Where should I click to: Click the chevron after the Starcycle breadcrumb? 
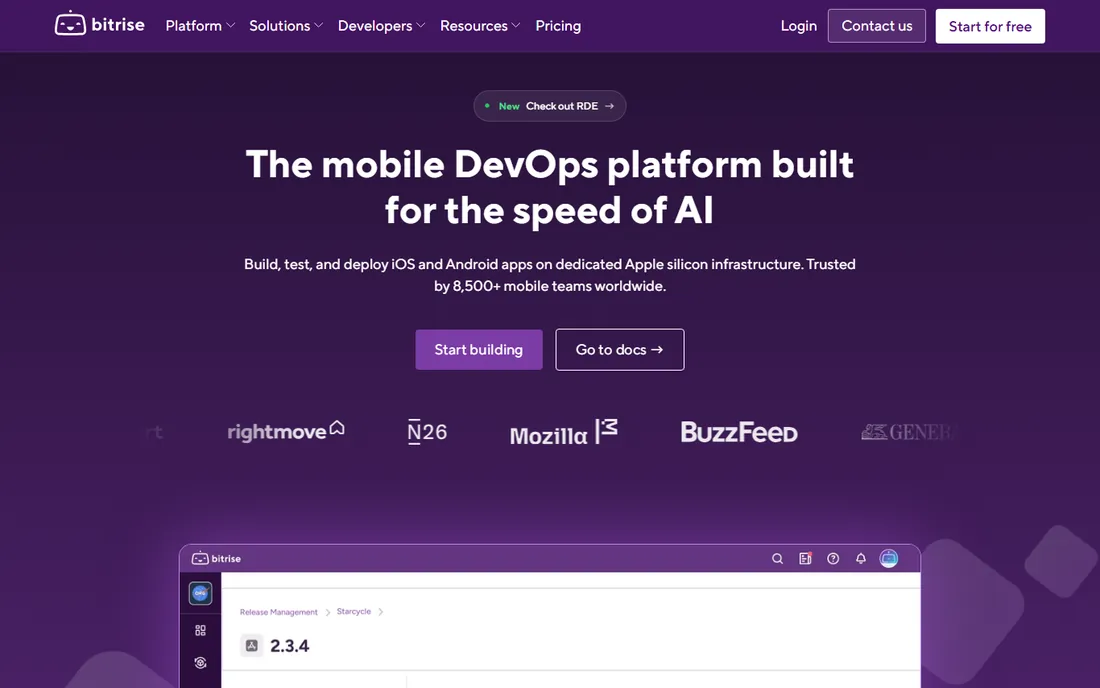pyautogui.click(x=381, y=612)
